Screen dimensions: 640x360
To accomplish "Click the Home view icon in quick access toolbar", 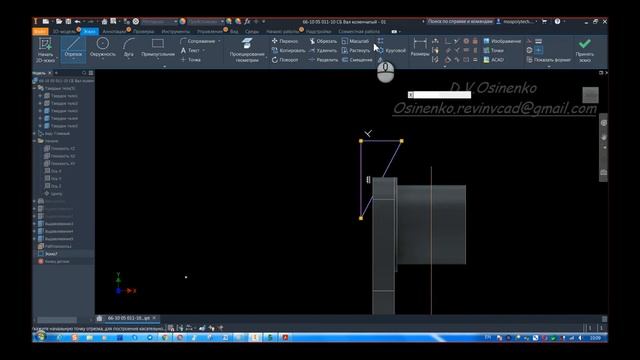I will [104, 21].
